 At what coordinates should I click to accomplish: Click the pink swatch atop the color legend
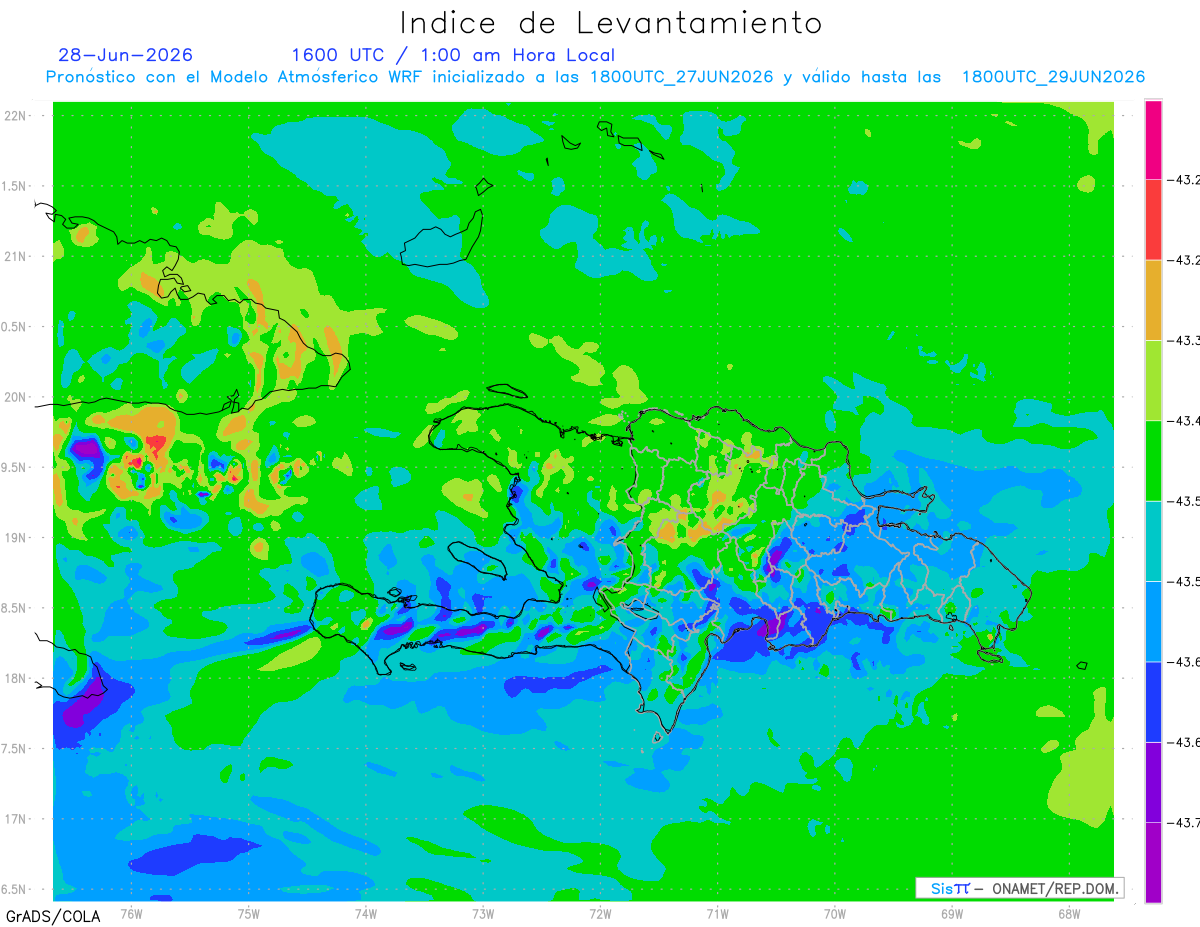[1153, 140]
